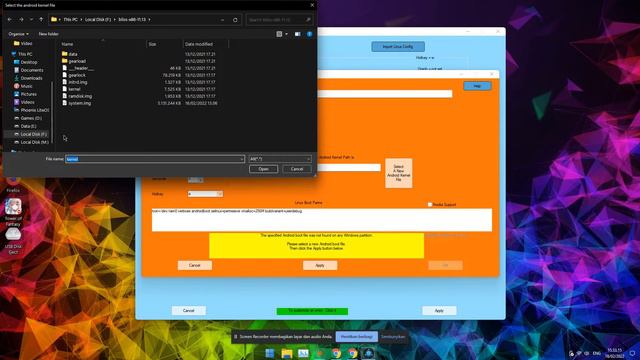Click the Linux Boot Parms text area
This screenshot has height=360, width=640.
322,220
